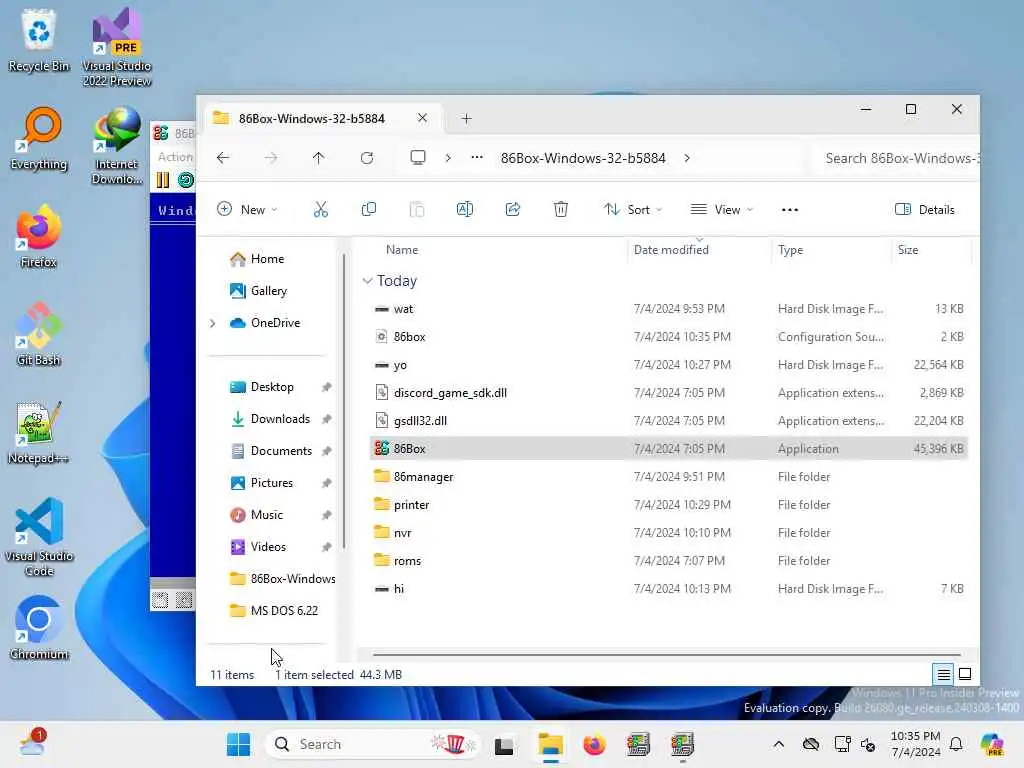Collapse the Today group chevron
Screen dimensions: 1024x768
coord(367,281)
